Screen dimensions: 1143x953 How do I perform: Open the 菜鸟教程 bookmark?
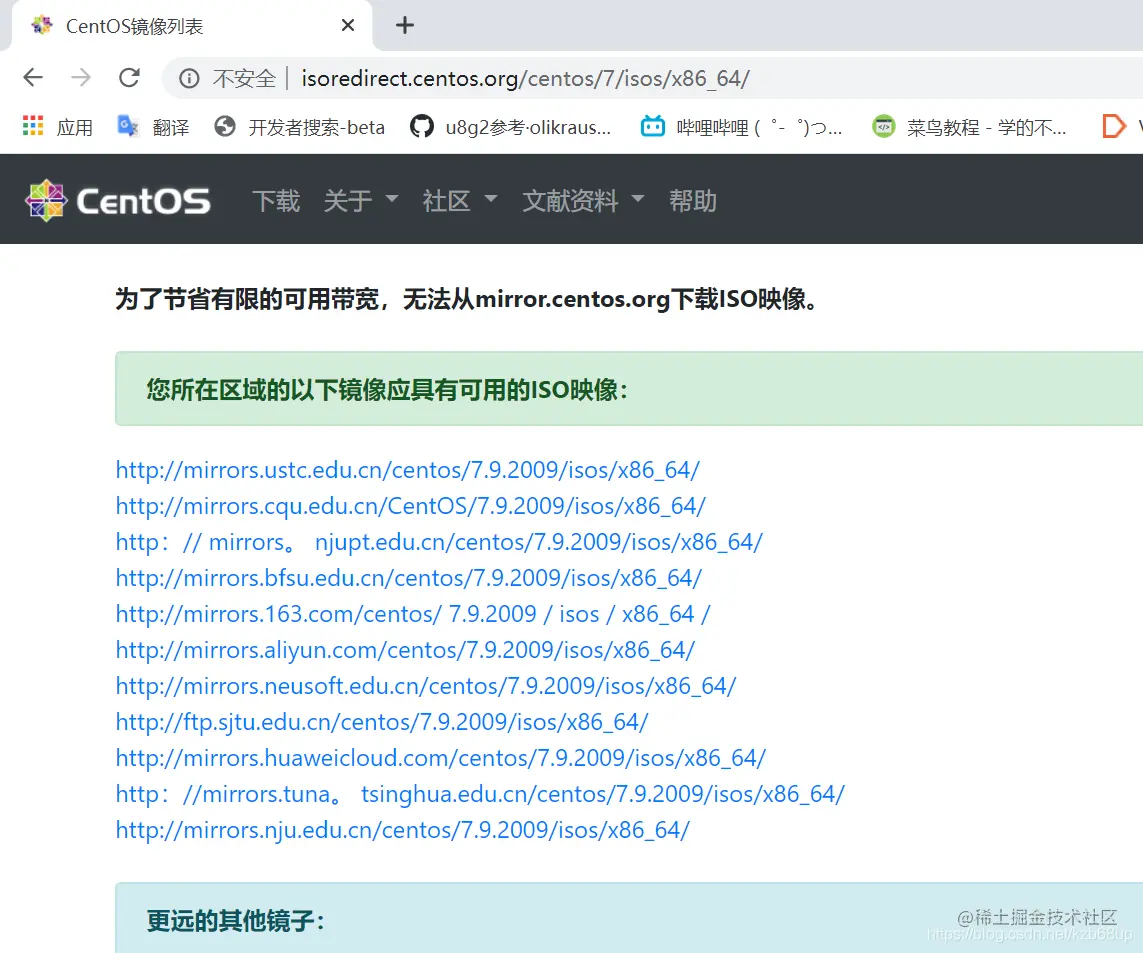tap(970, 127)
